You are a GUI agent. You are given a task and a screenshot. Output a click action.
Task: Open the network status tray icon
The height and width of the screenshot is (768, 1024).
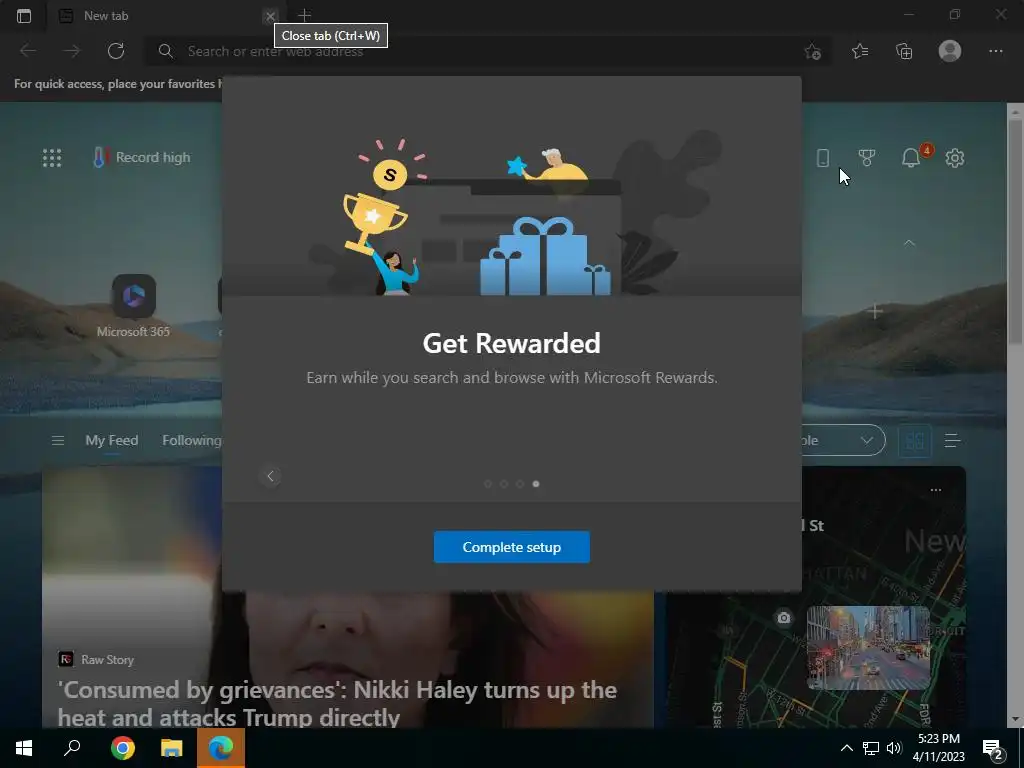tap(871, 748)
